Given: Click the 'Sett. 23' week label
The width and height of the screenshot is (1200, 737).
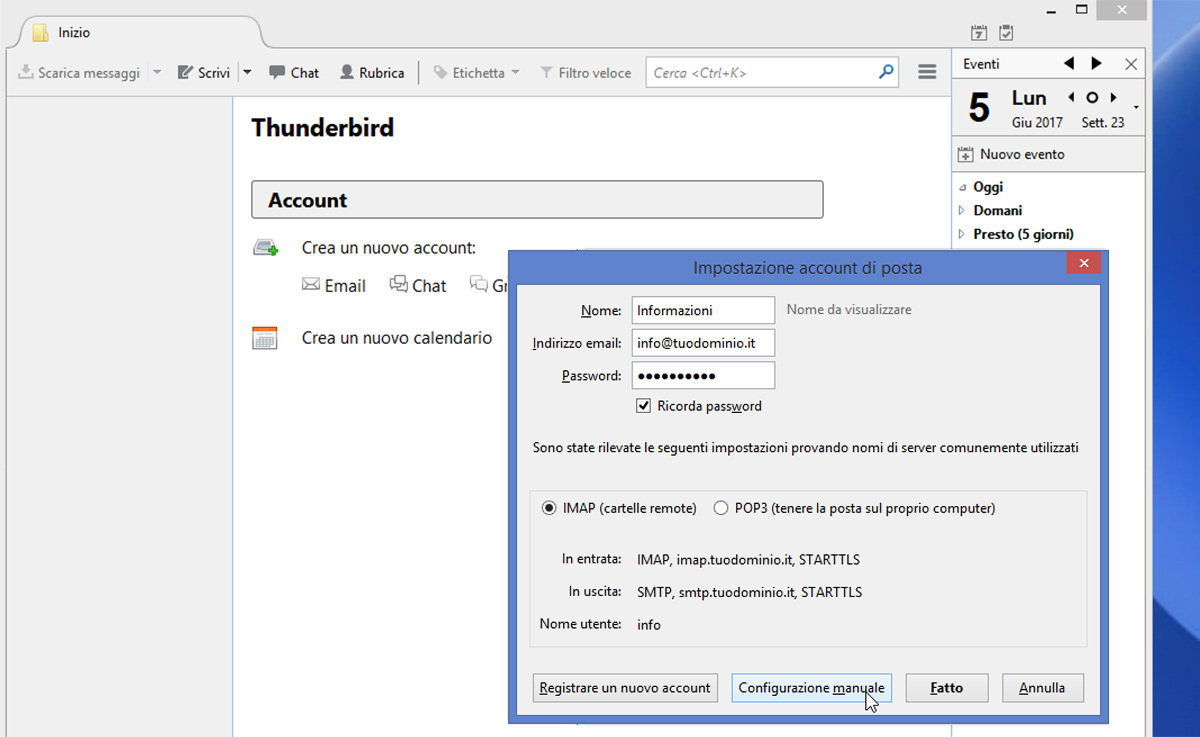Looking at the screenshot, I should click(x=1103, y=123).
